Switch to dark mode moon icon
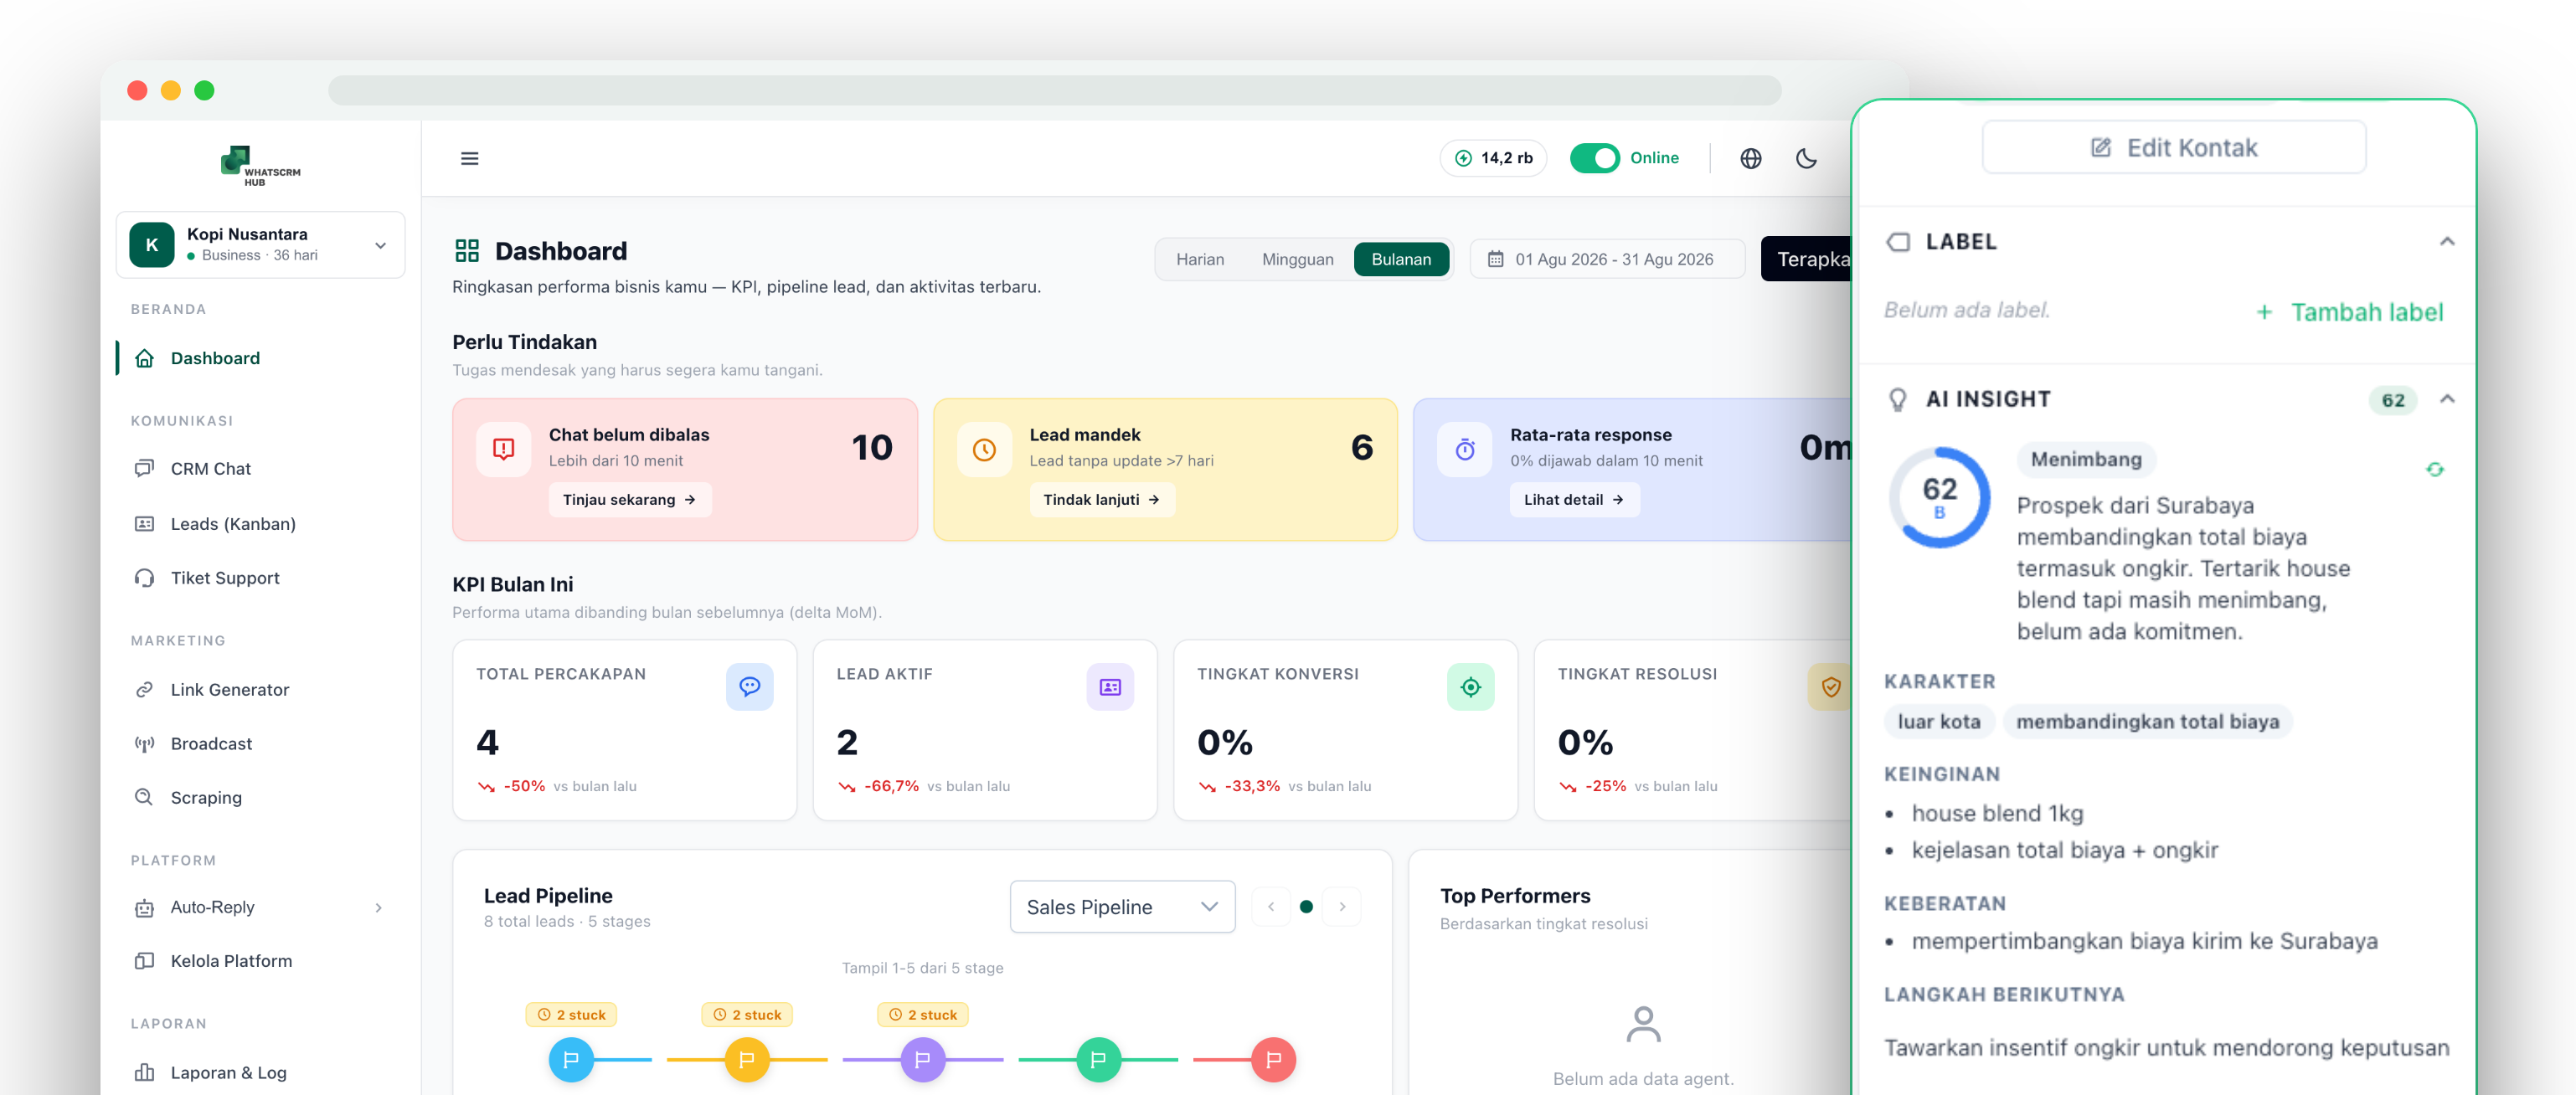2576x1095 pixels. 1806,158
